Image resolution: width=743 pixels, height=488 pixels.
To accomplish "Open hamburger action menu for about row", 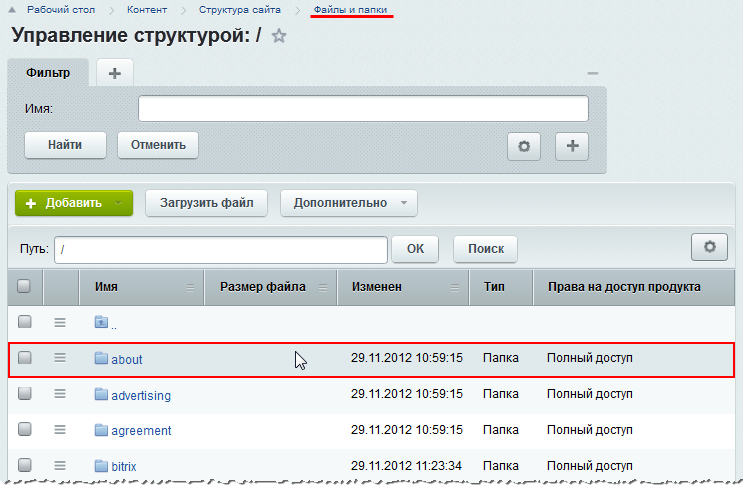I will pos(60,358).
